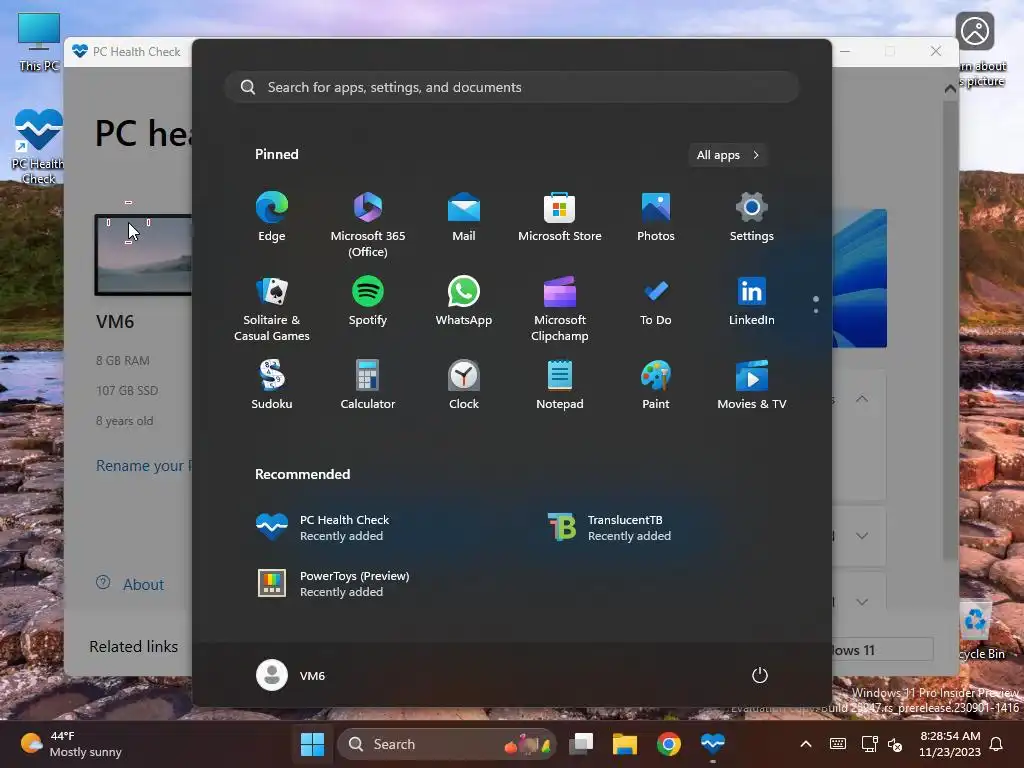Open the Movies & TV app
Viewport: 1024px width, 768px height.
752,385
